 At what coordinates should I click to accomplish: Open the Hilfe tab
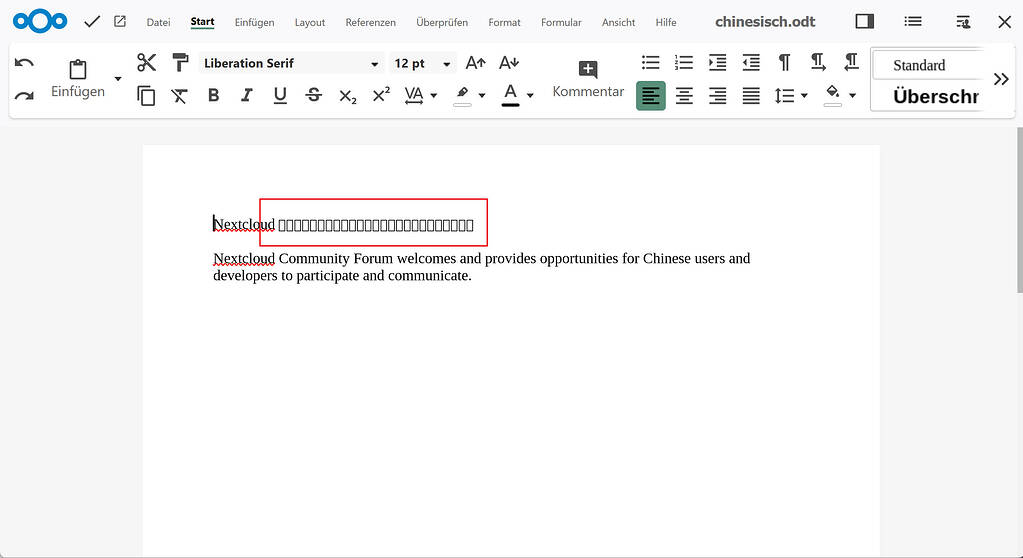click(666, 22)
